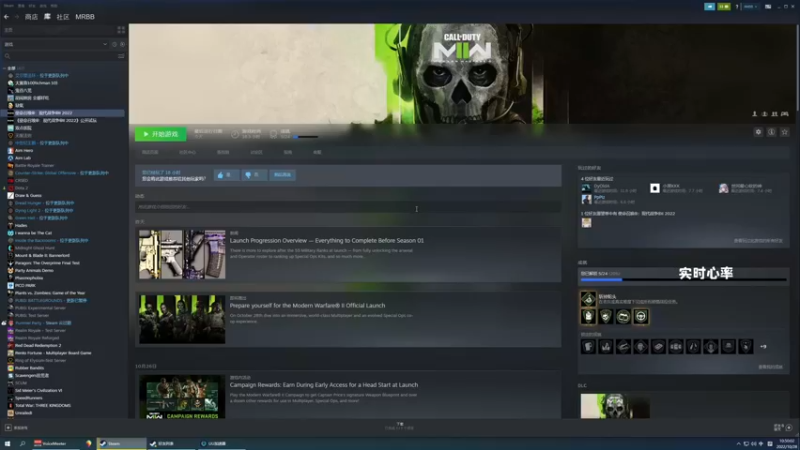Click the add game plus icon at bottom left
The height and width of the screenshot is (450, 800).
8,428
